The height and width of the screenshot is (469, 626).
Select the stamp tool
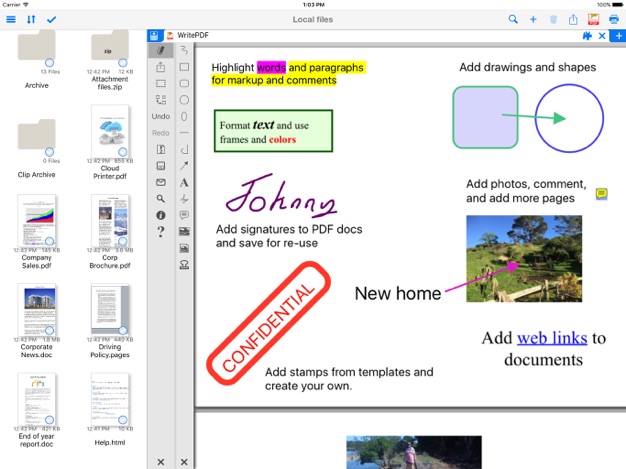click(184, 265)
